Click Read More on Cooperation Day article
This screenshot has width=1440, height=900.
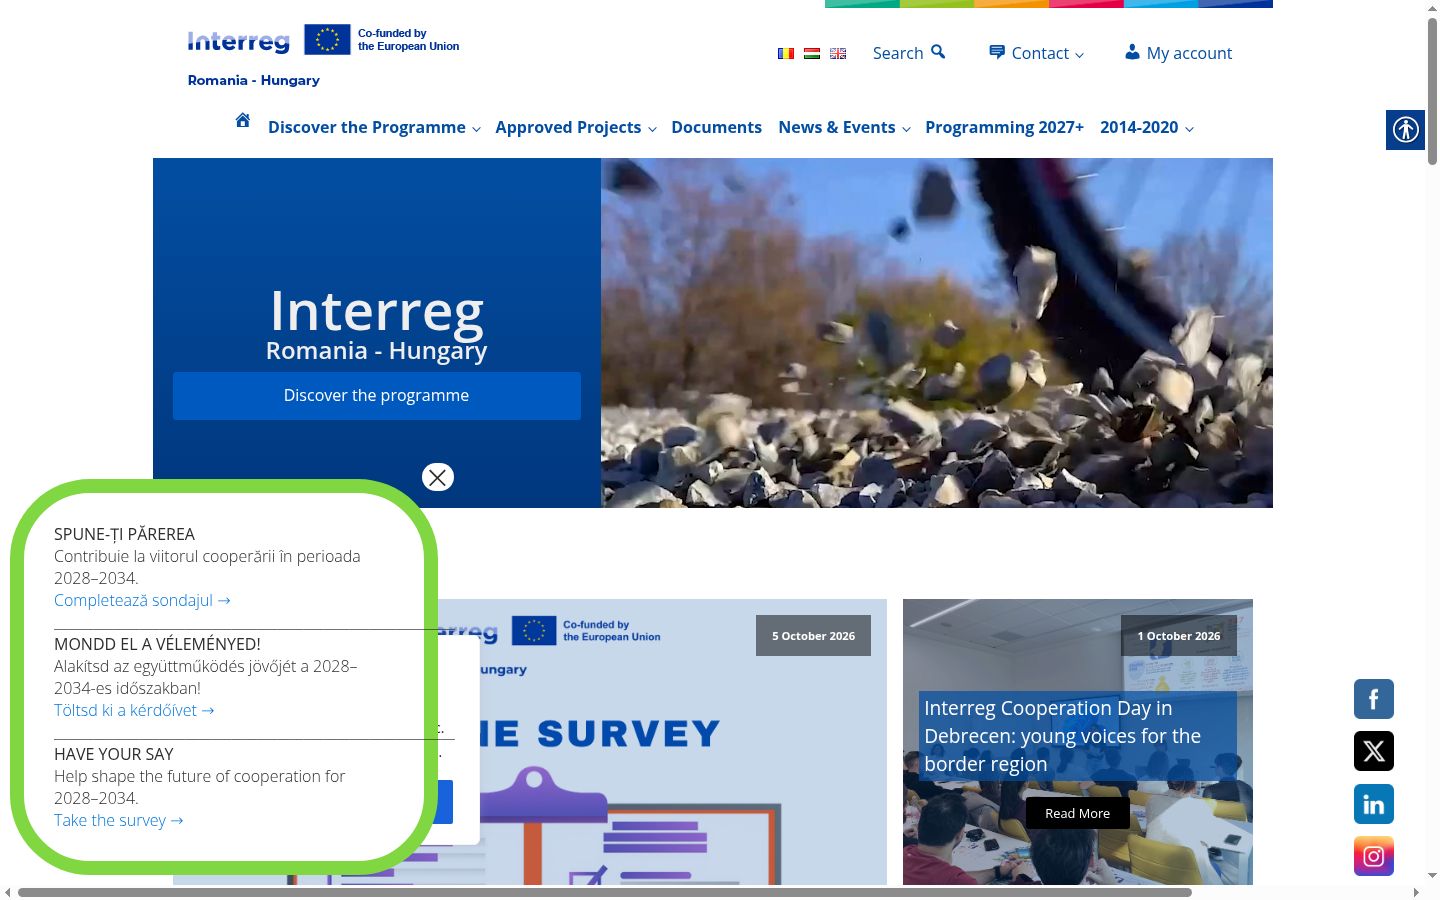tap(1077, 813)
